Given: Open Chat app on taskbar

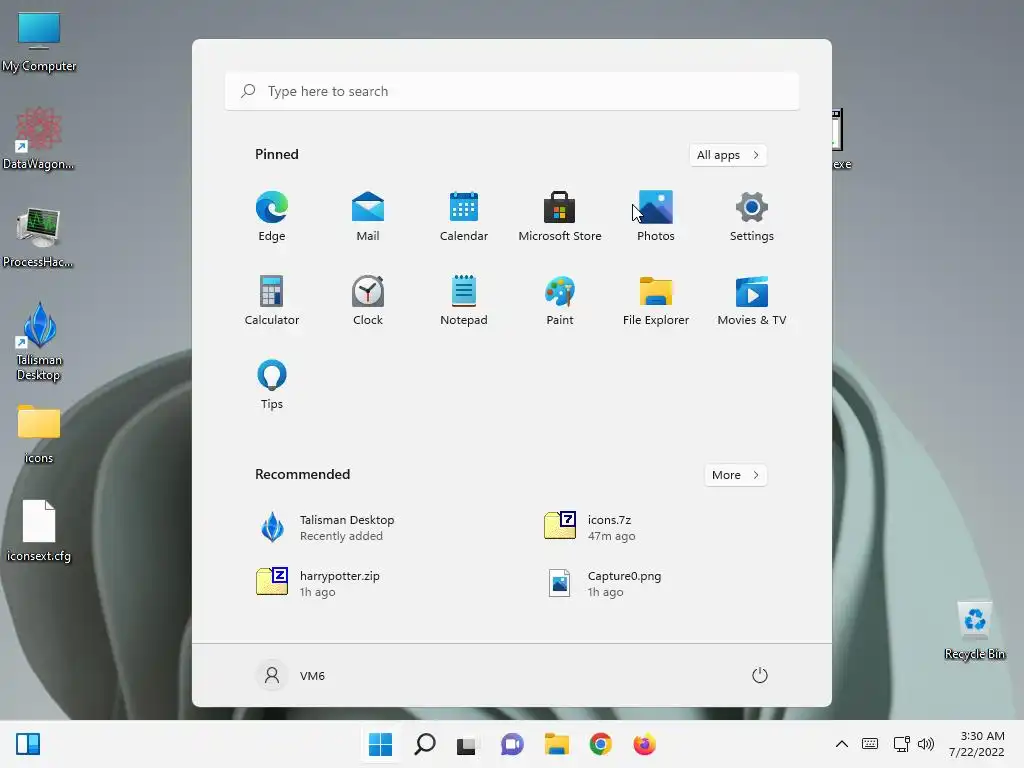Looking at the screenshot, I should pyautogui.click(x=512, y=744).
